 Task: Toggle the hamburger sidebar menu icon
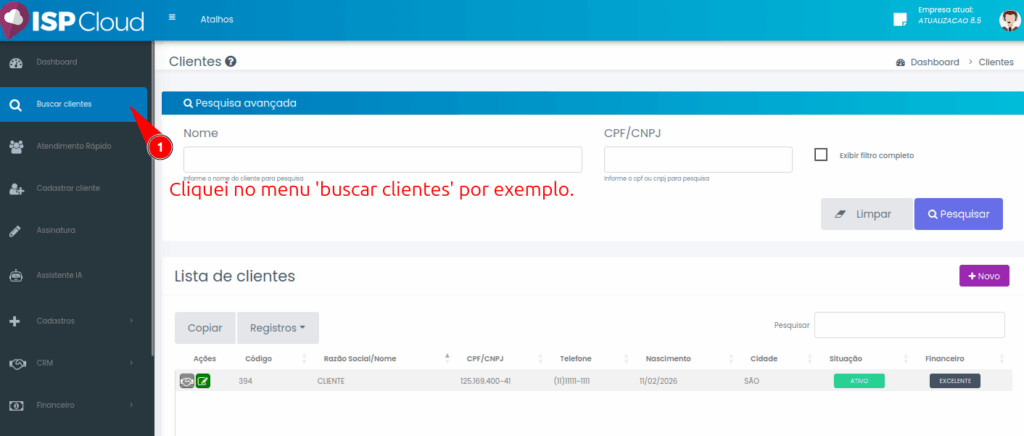[173, 18]
